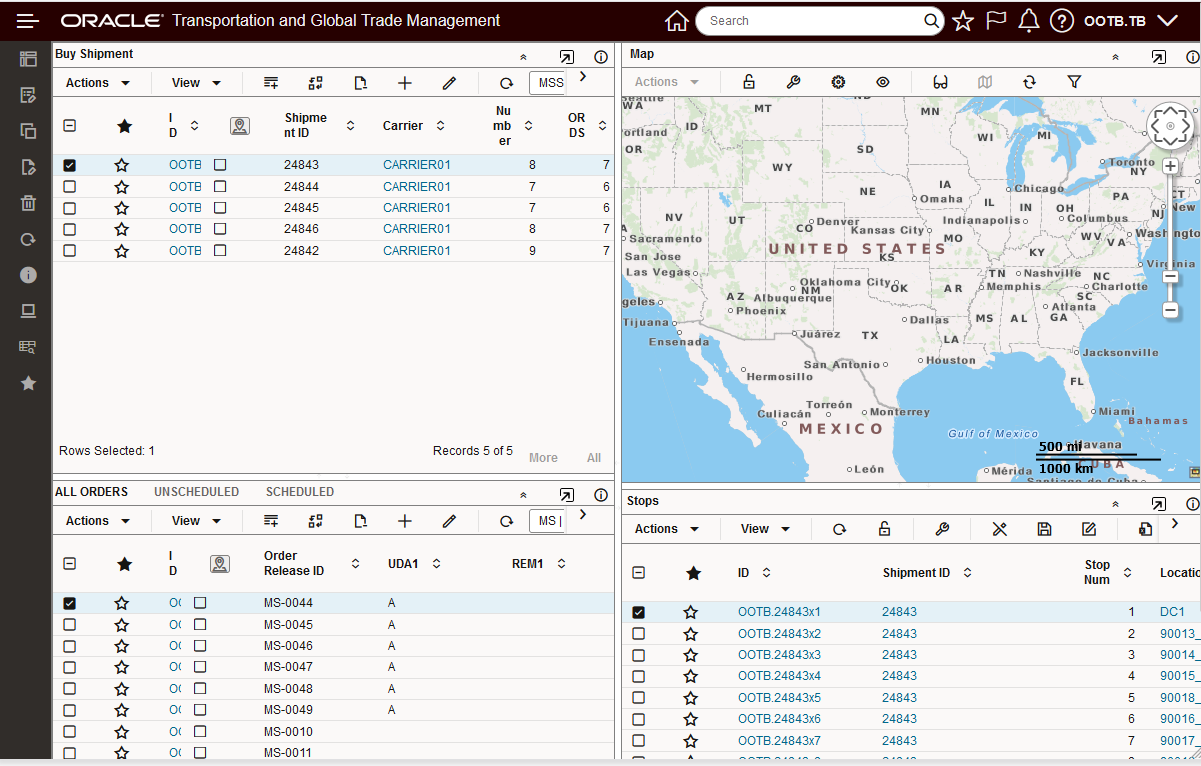Open the Actions dropdown in Buy Shipment panel
Screen dimensions: 1201x766
tap(98, 83)
